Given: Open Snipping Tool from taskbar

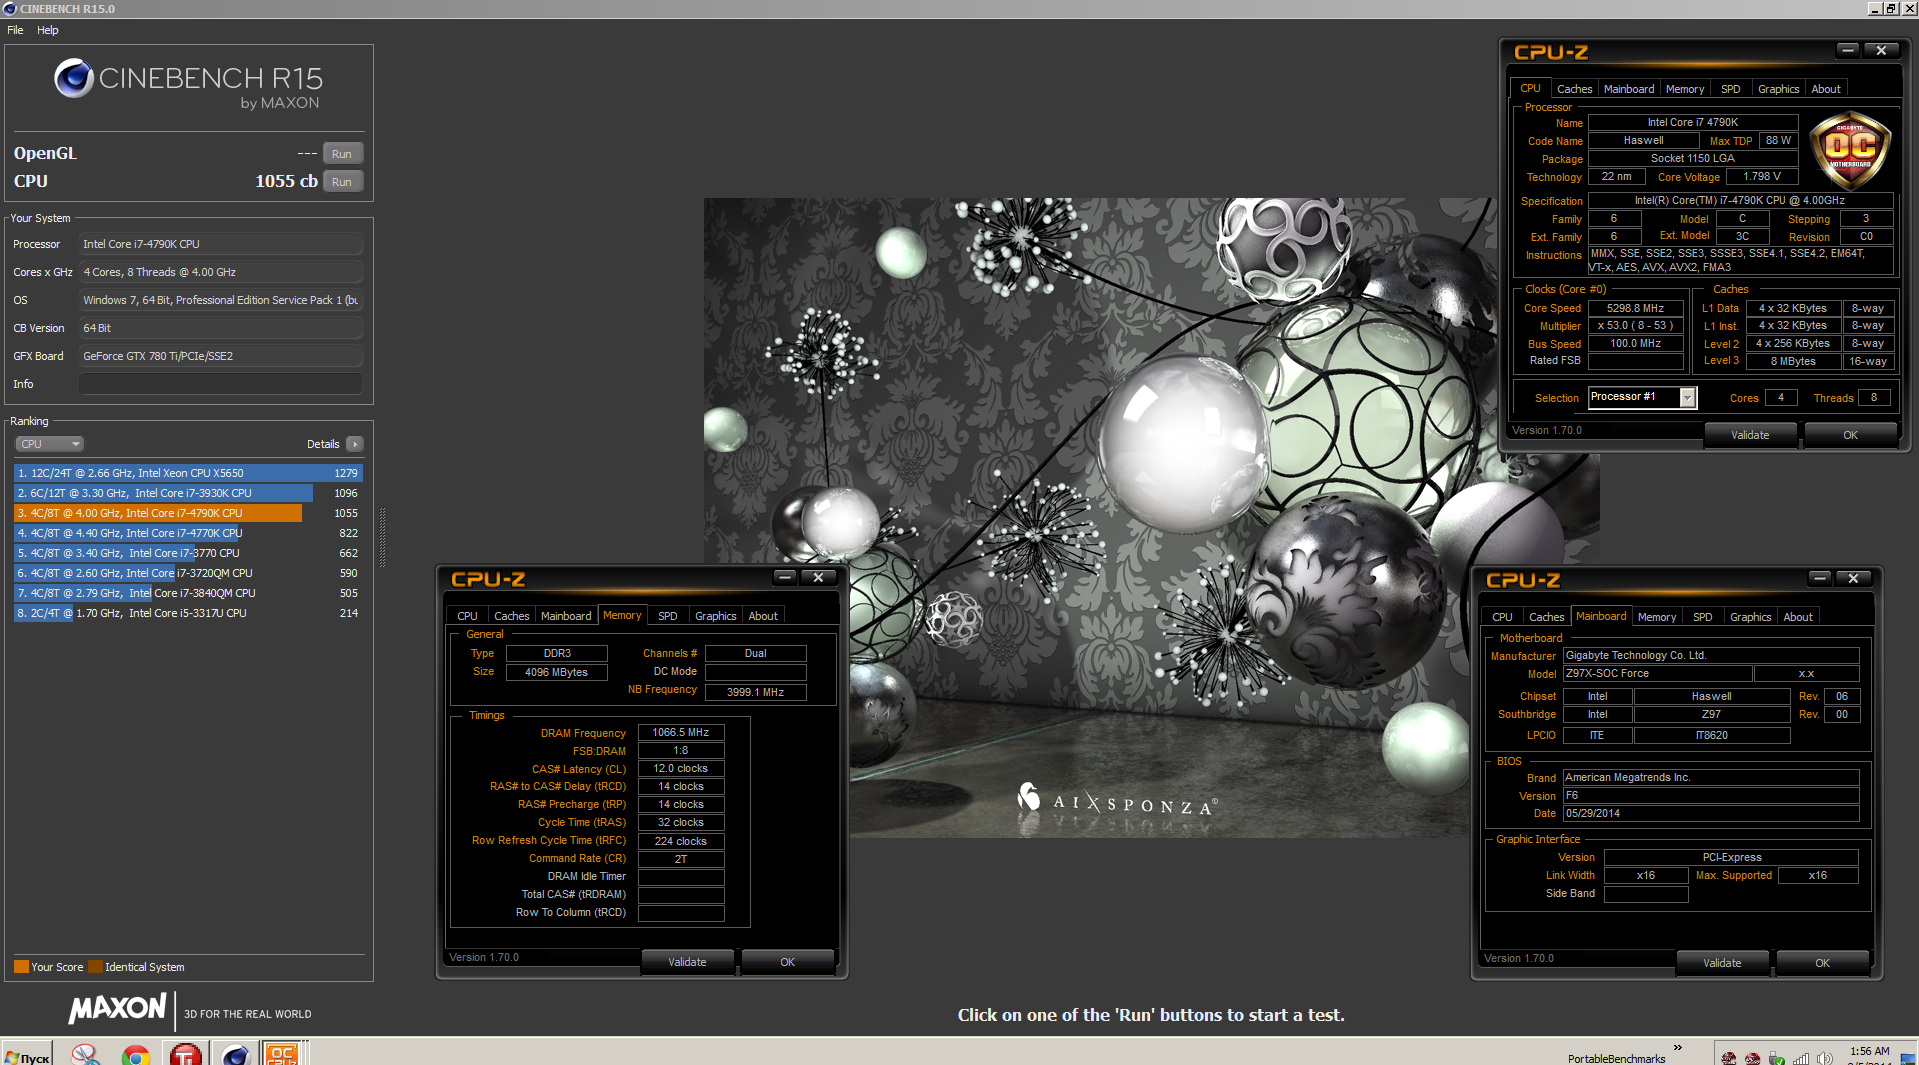Looking at the screenshot, I should tap(86, 1054).
